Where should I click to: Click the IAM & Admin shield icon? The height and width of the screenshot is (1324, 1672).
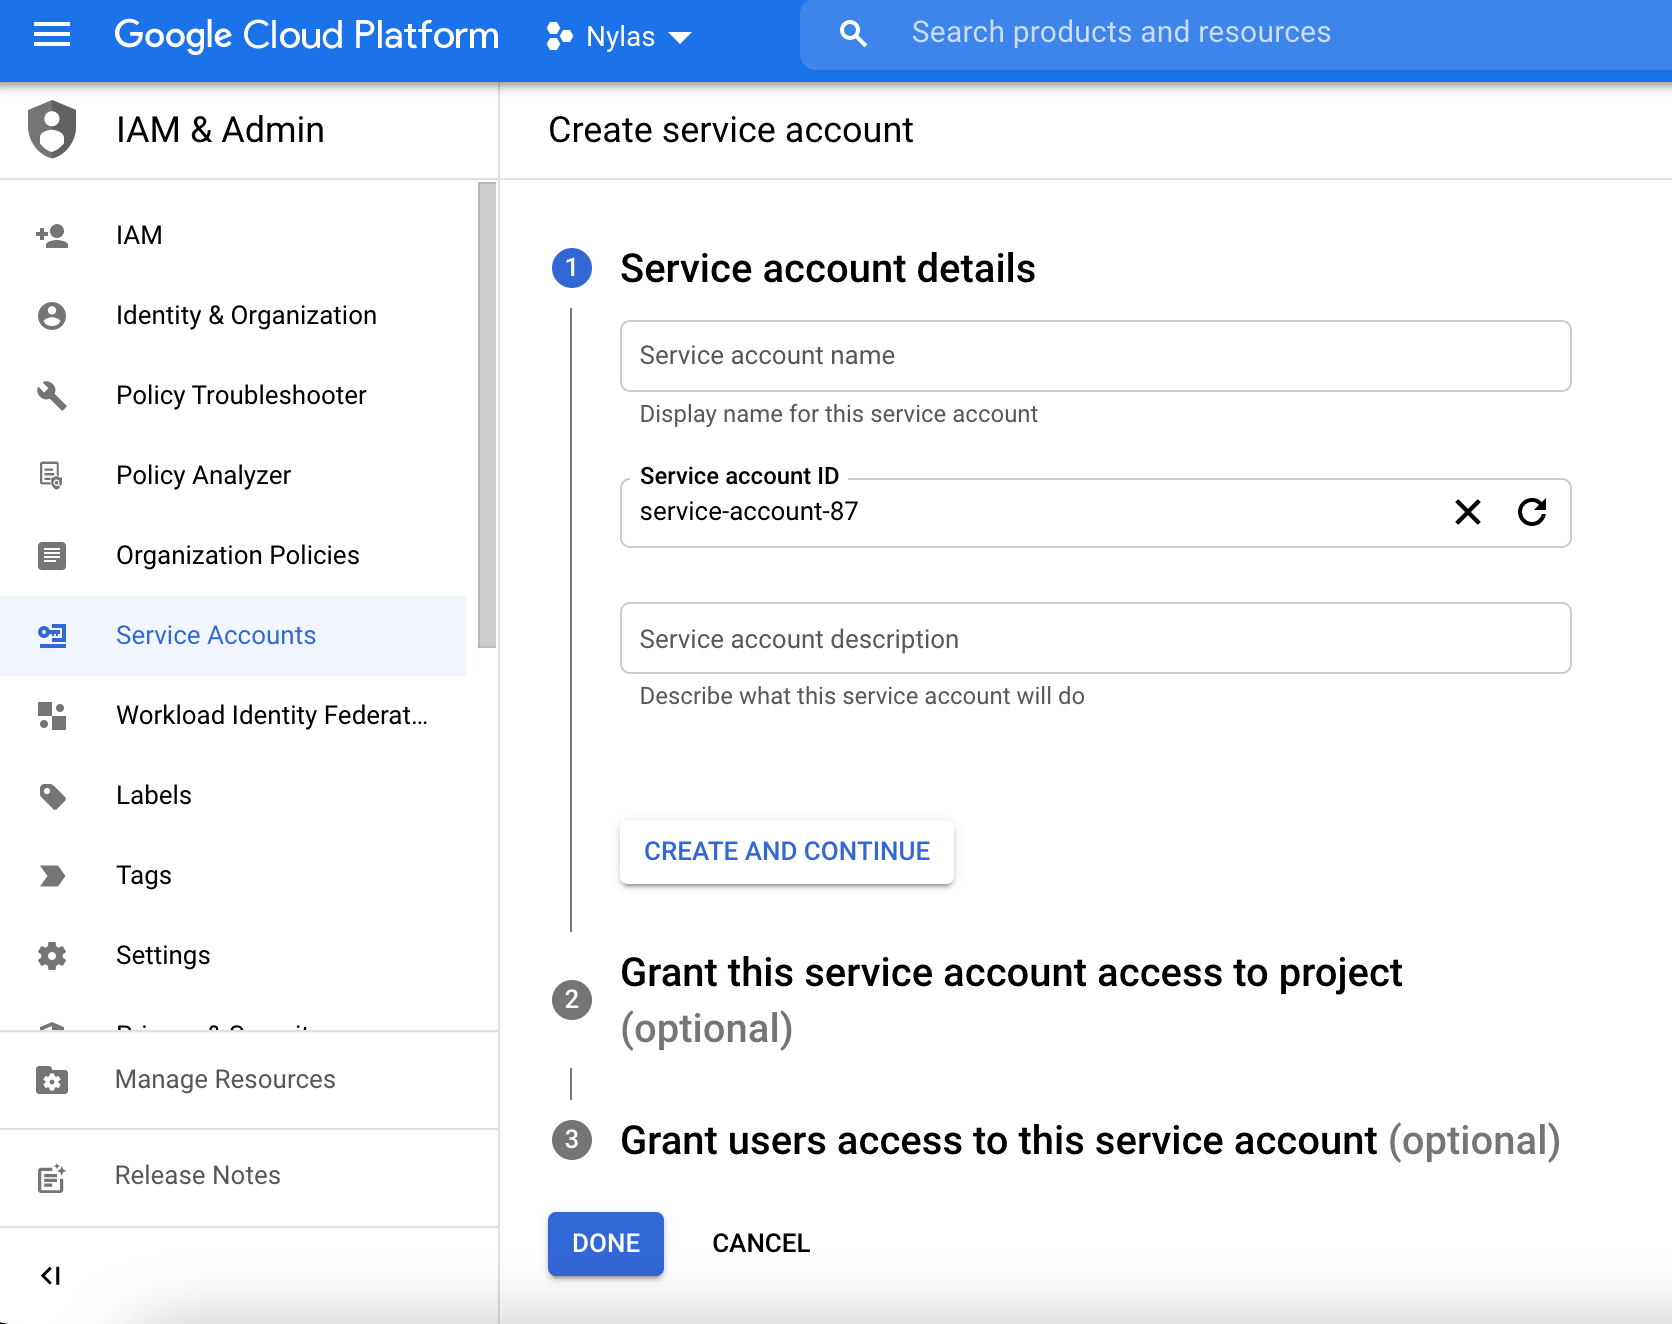tap(51, 129)
